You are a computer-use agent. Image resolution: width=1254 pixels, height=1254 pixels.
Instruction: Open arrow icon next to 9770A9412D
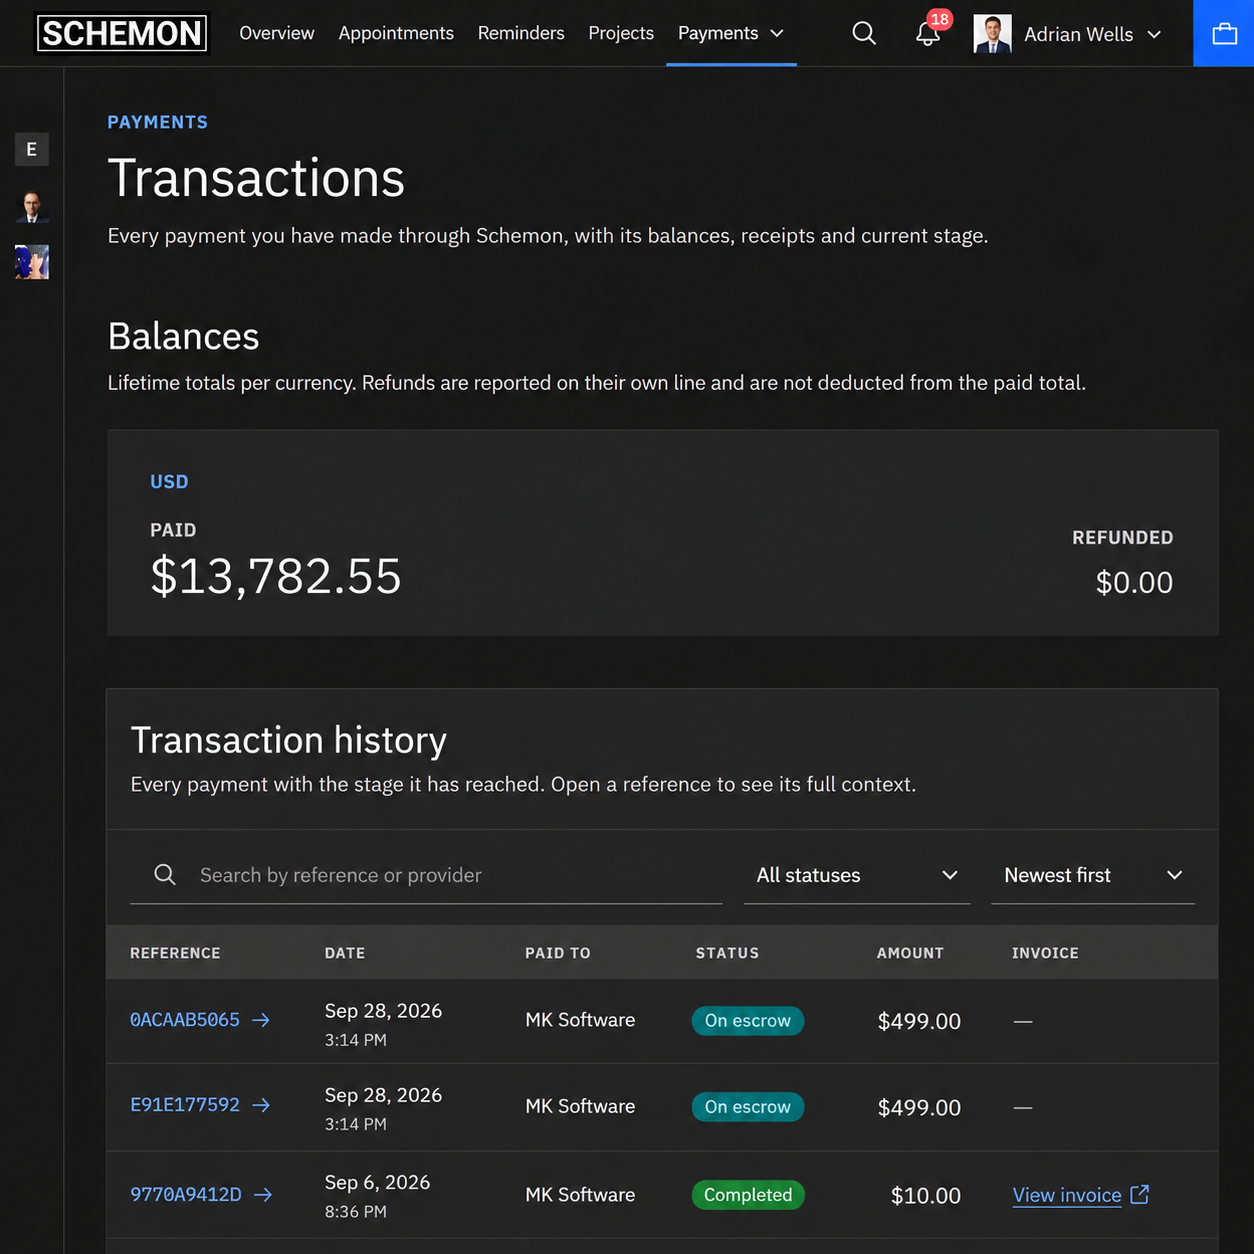263,1194
